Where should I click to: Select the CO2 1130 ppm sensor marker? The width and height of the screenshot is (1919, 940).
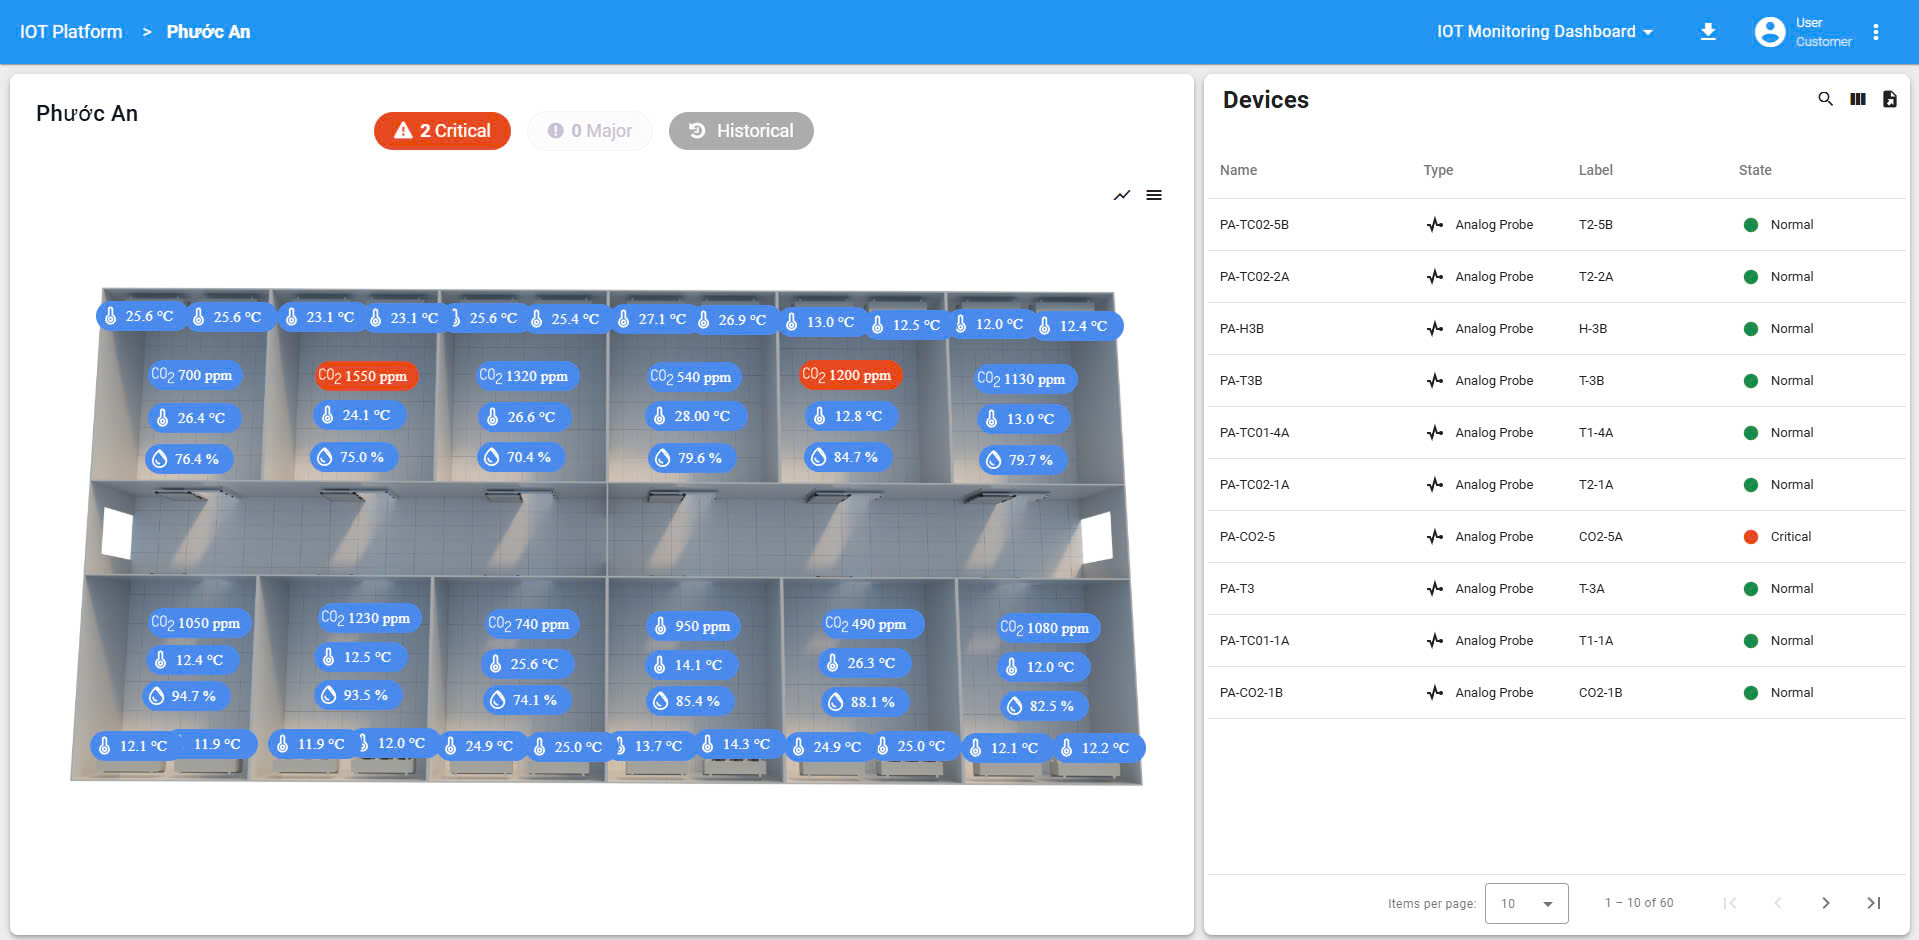(1024, 379)
